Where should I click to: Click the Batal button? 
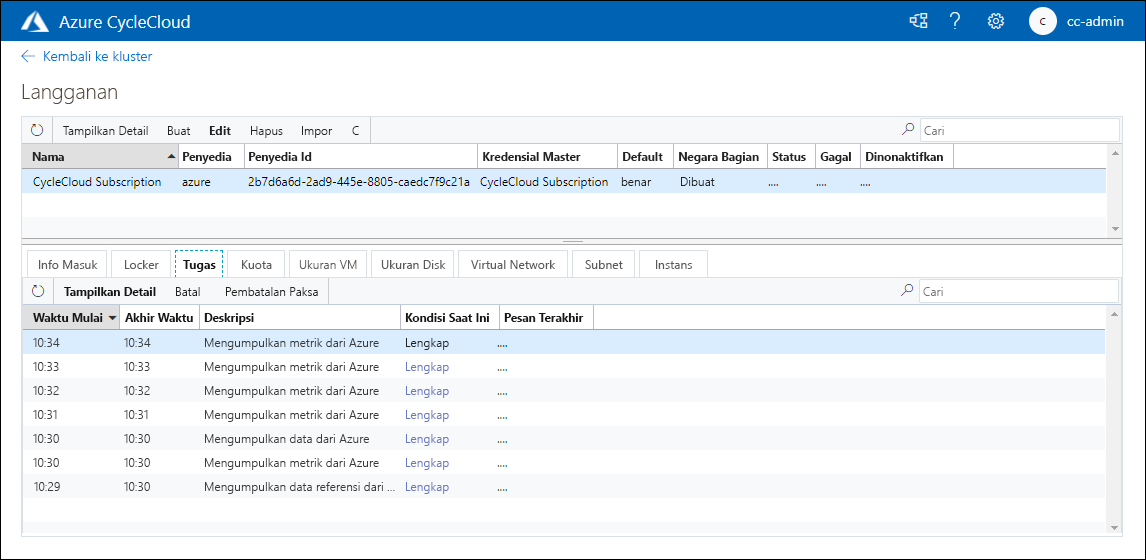[188, 292]
